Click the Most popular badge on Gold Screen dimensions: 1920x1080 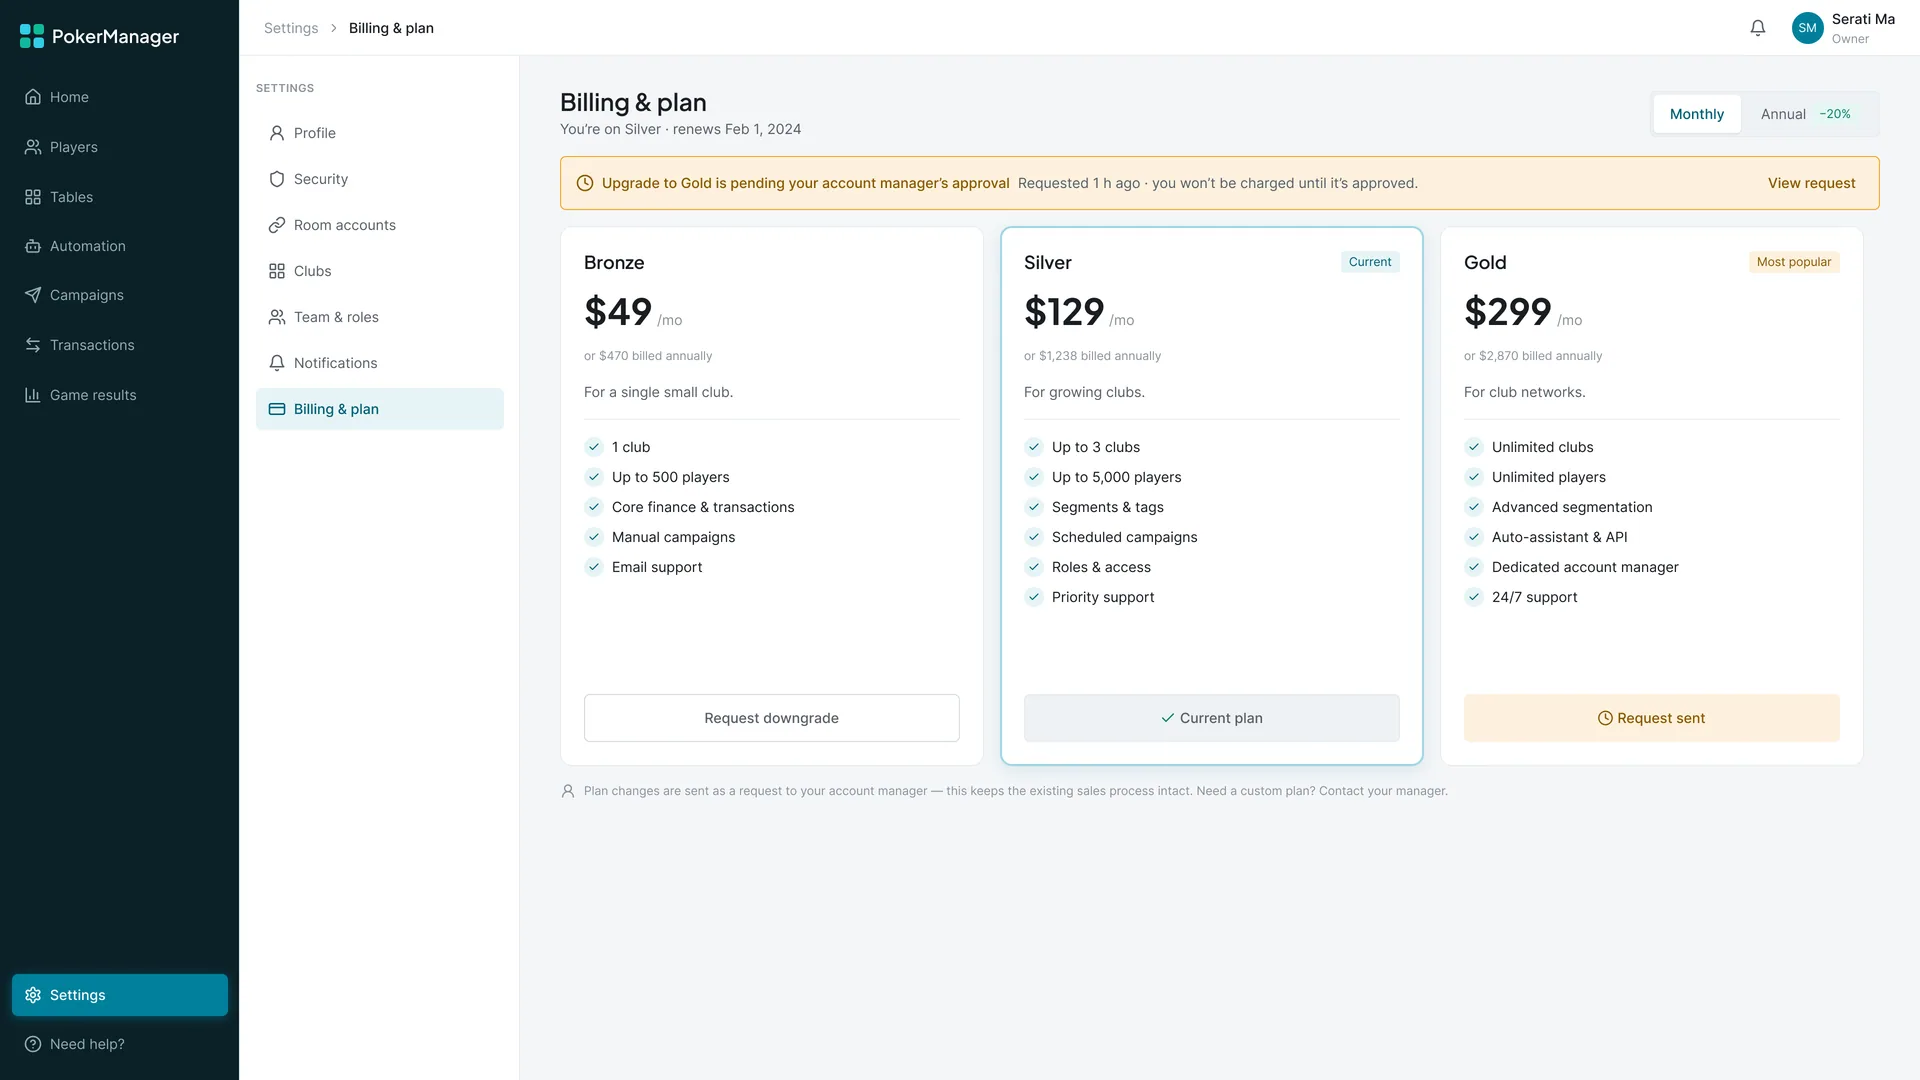tap(1794, 262)
